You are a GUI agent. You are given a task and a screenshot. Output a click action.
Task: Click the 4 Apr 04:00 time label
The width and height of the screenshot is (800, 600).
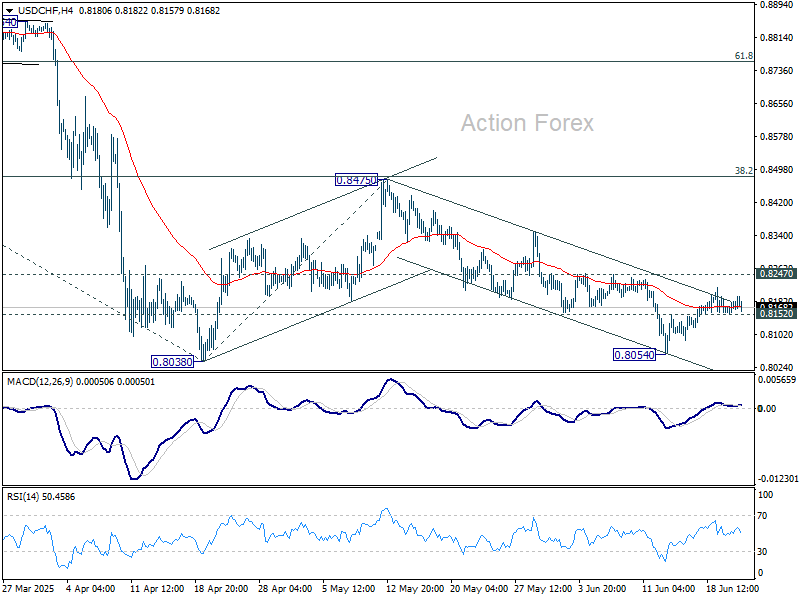click(x=91, y=588)
